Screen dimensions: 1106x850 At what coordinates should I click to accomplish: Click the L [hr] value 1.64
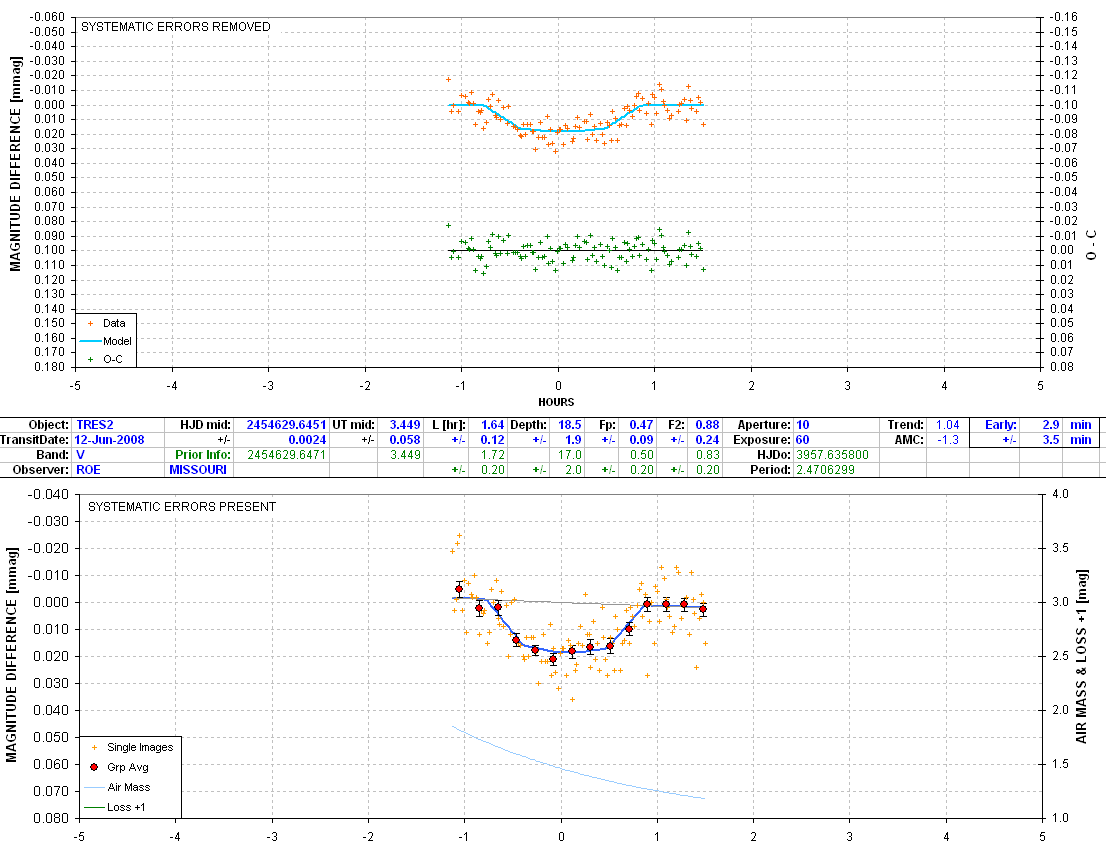click(x=492, y=425)
